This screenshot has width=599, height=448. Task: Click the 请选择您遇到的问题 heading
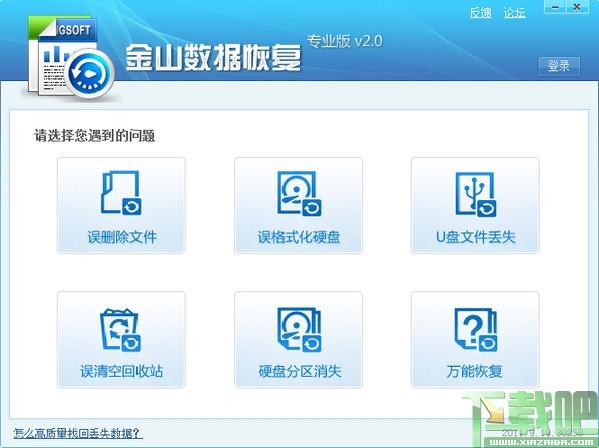pos(95,136)
